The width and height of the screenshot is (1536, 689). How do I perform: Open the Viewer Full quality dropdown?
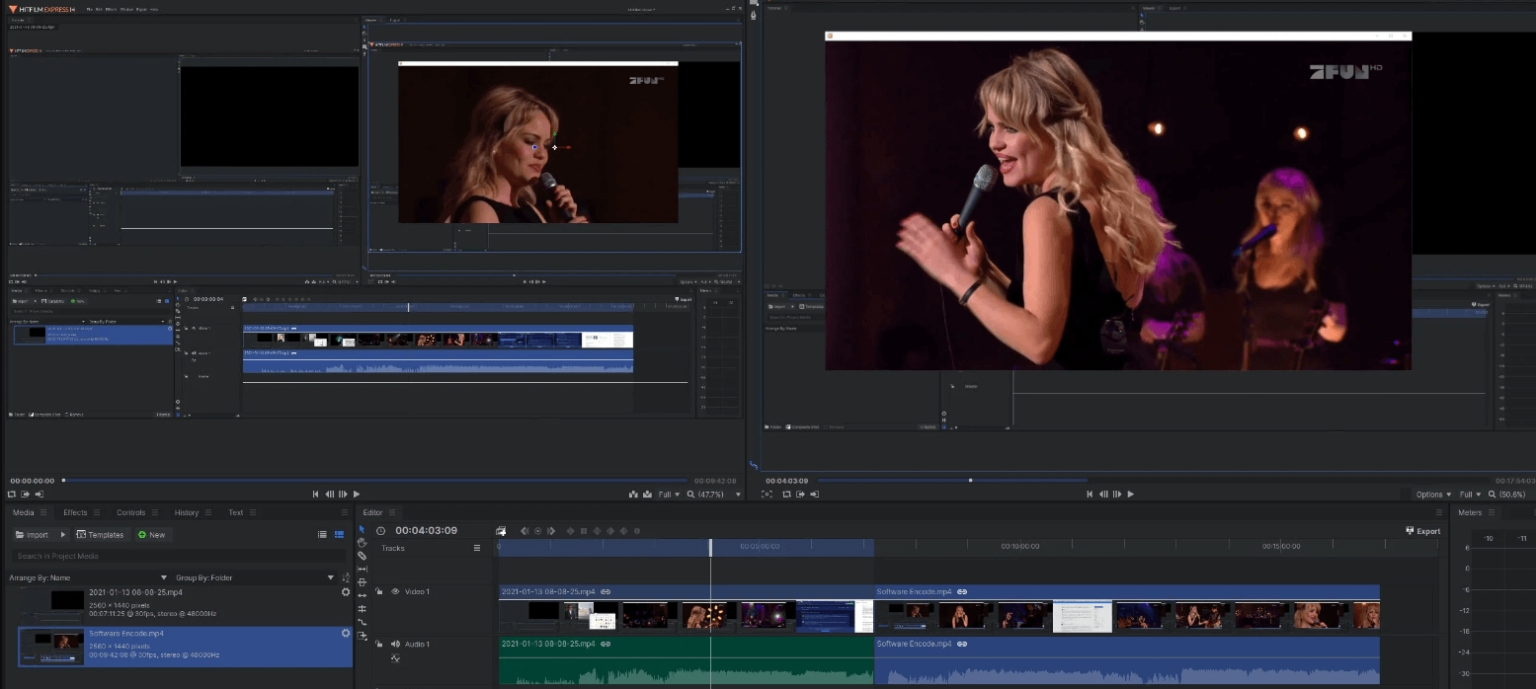coord(1470,494)
